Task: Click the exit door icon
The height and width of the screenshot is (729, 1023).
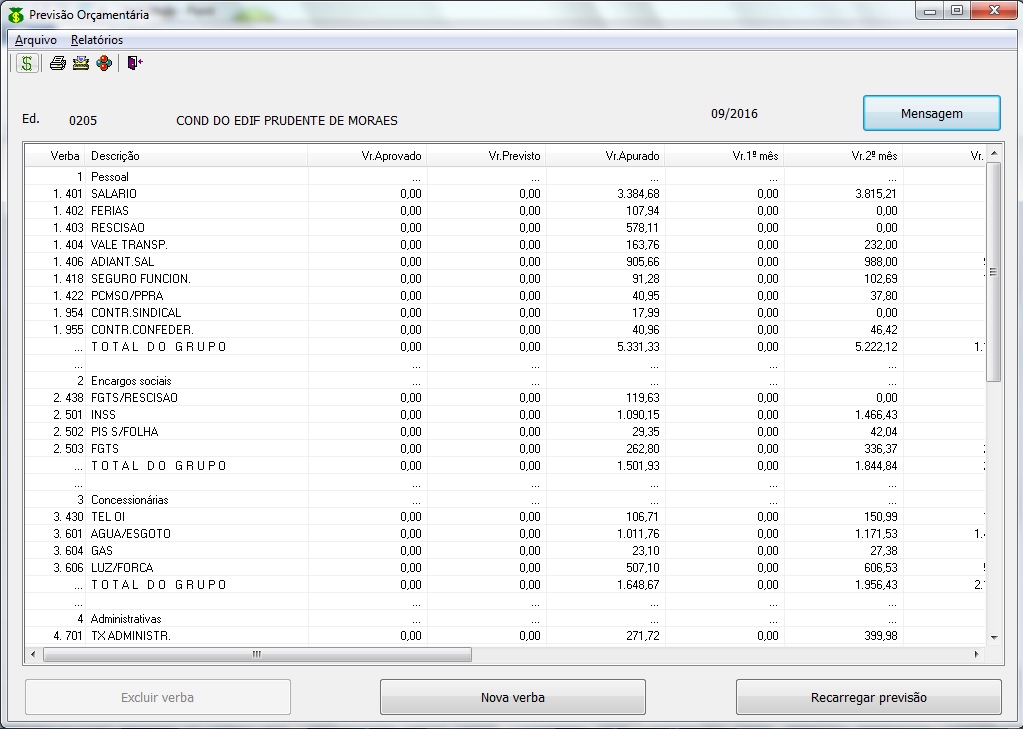Action: point(135,63)
